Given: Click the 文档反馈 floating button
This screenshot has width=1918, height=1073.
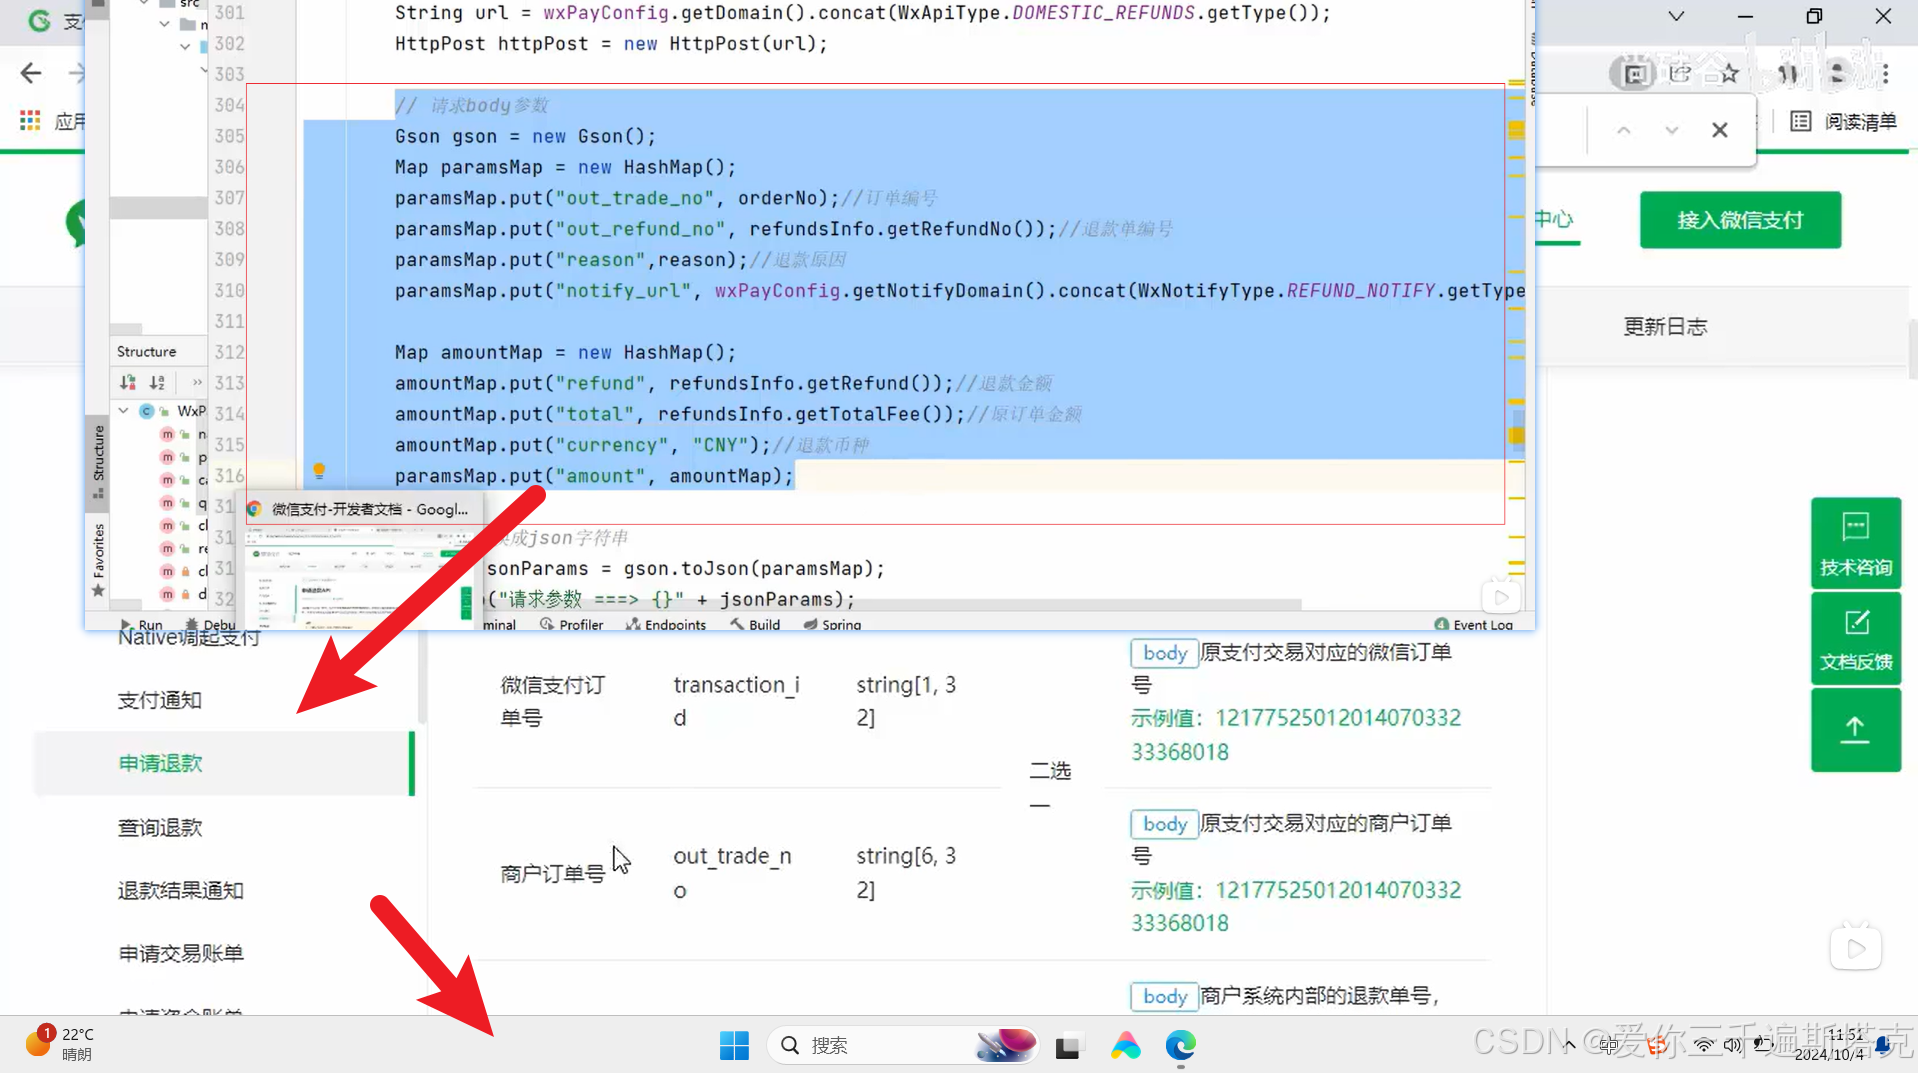Looking at the screenshot, I should point(1855,638).
